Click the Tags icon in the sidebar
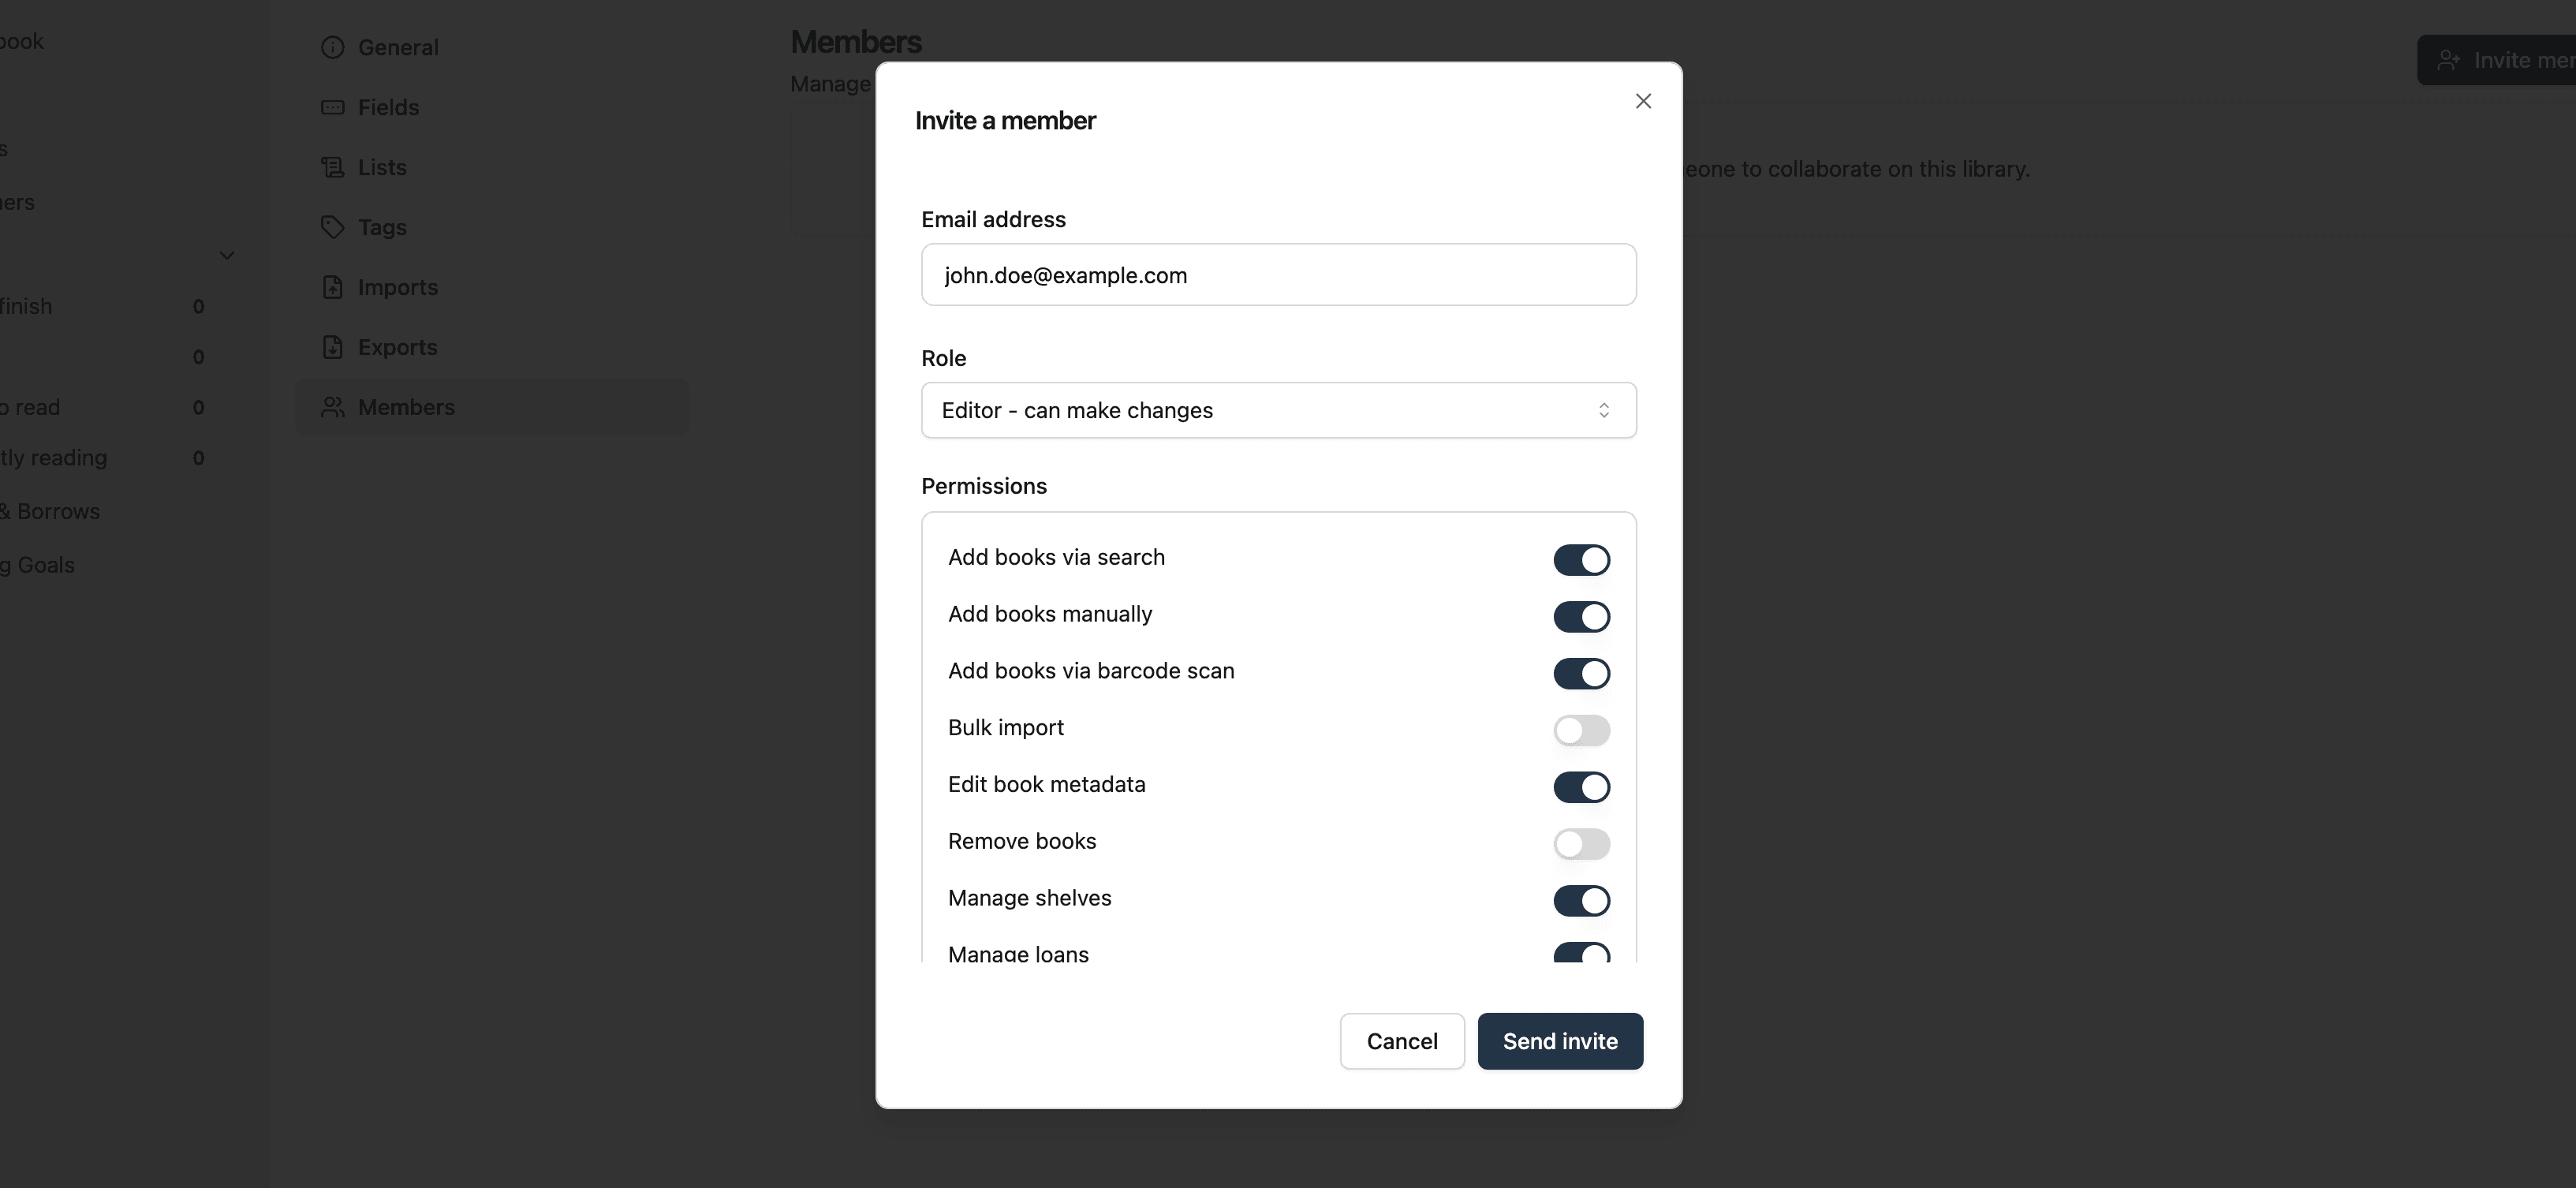Image resolution: width=2576 pixels, height=1188 pixels. pyautogui.click(x=333, y=227)
